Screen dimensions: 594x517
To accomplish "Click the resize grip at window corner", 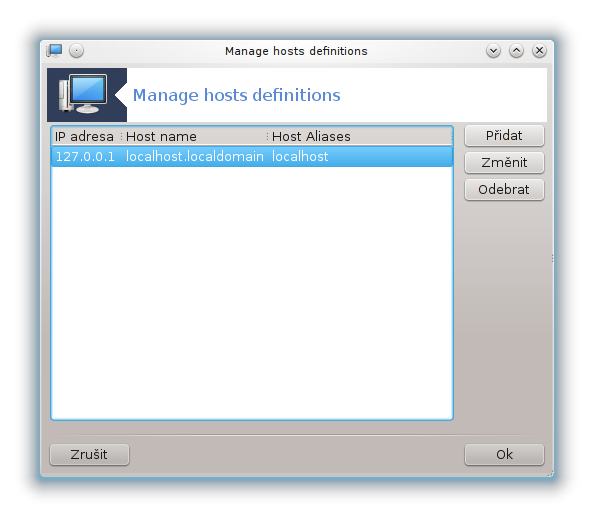I will click(x=550, y=474).
